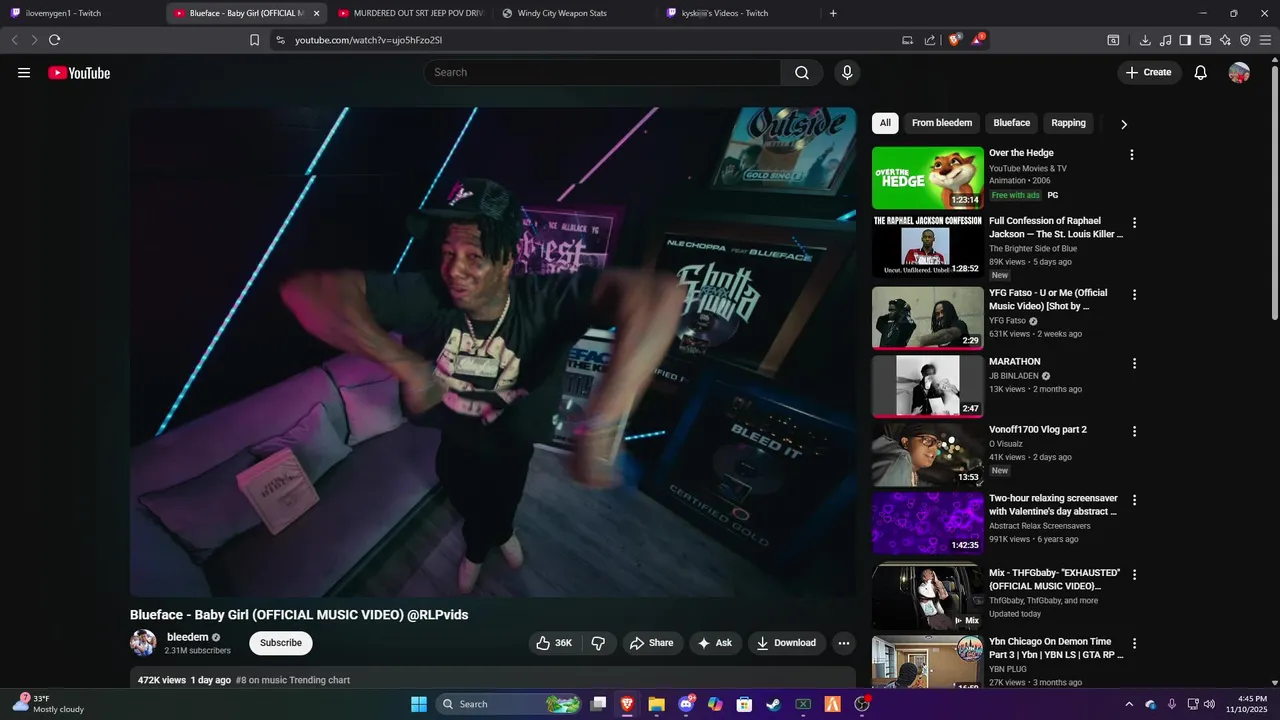This screenshot has height=720, width=1280.
Task: Open Brave VPN shield icon
Action: click(1245, 40)
